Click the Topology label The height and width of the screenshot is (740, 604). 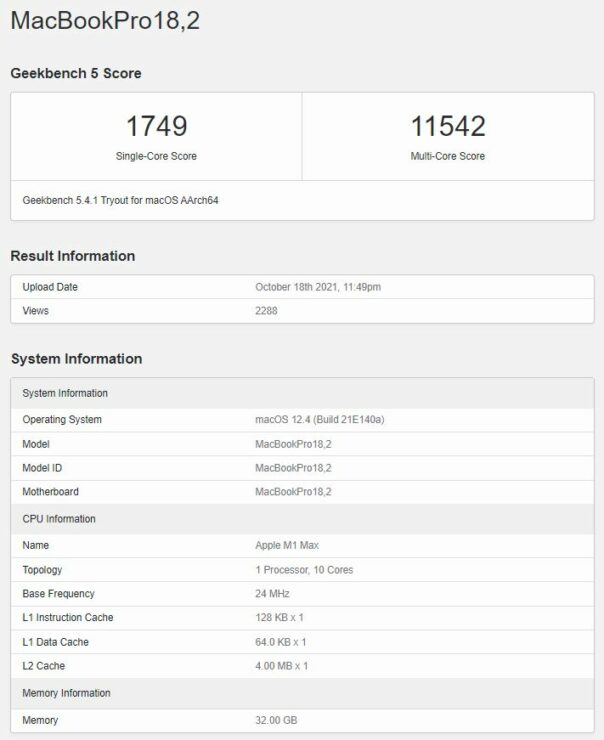point(42,570)
